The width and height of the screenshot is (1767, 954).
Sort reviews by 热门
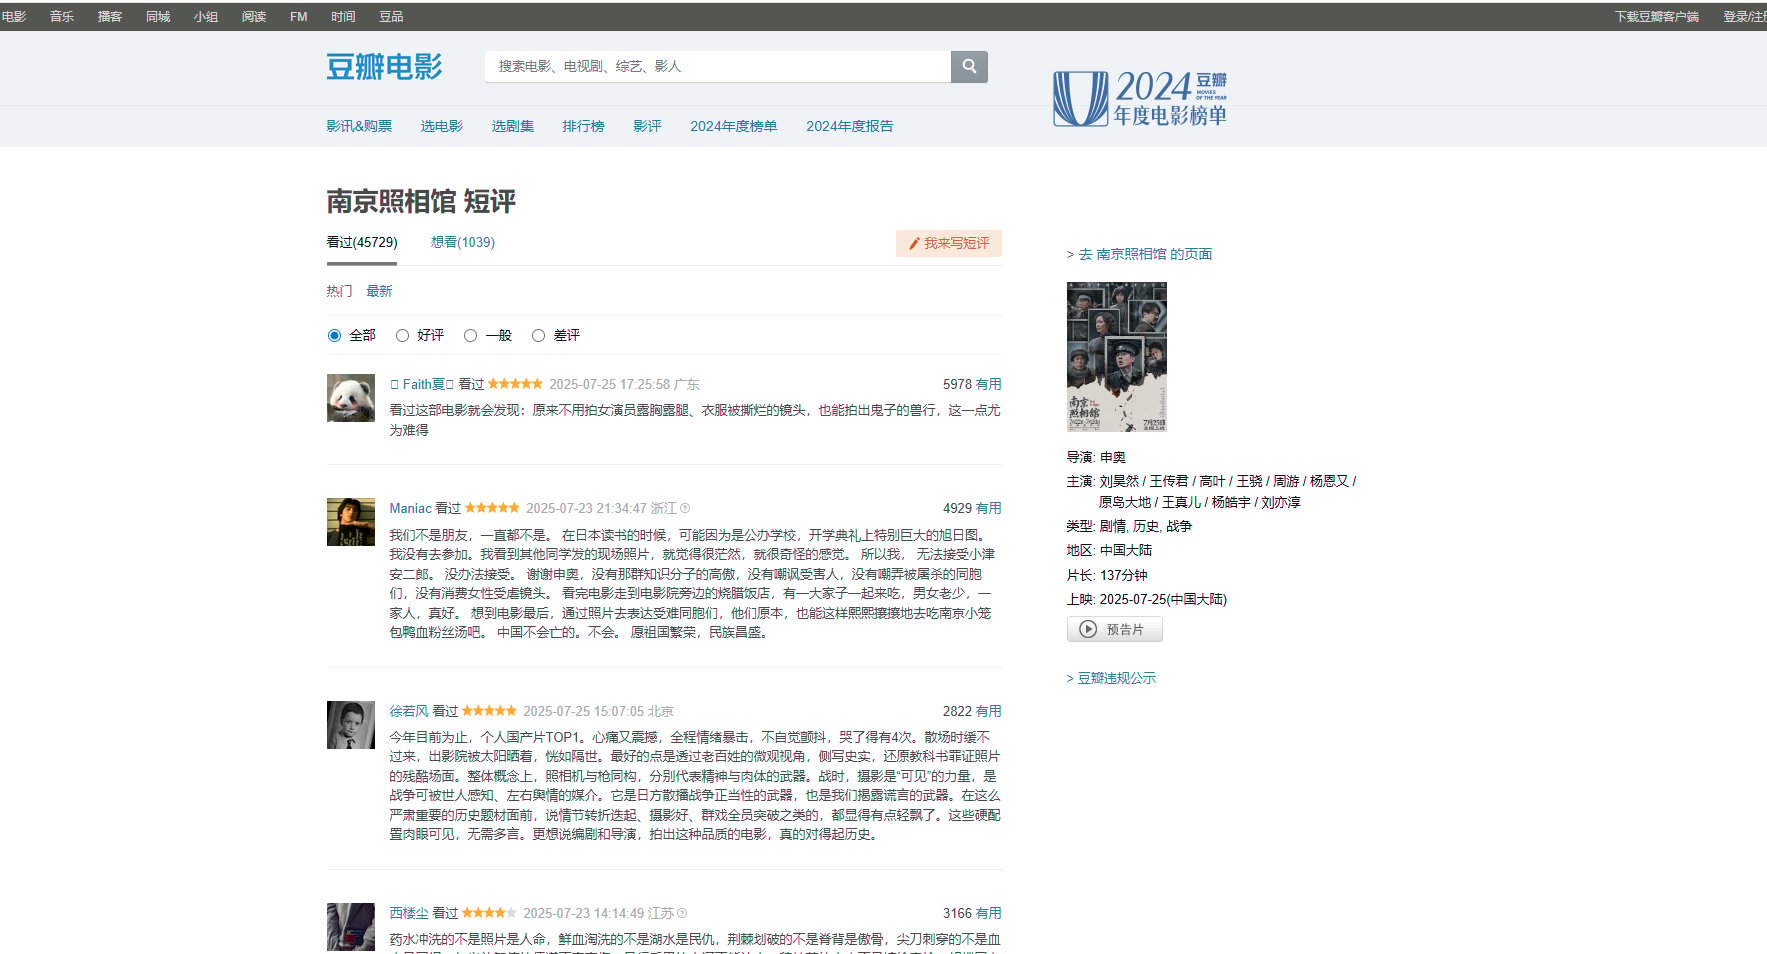pos(339,291)
